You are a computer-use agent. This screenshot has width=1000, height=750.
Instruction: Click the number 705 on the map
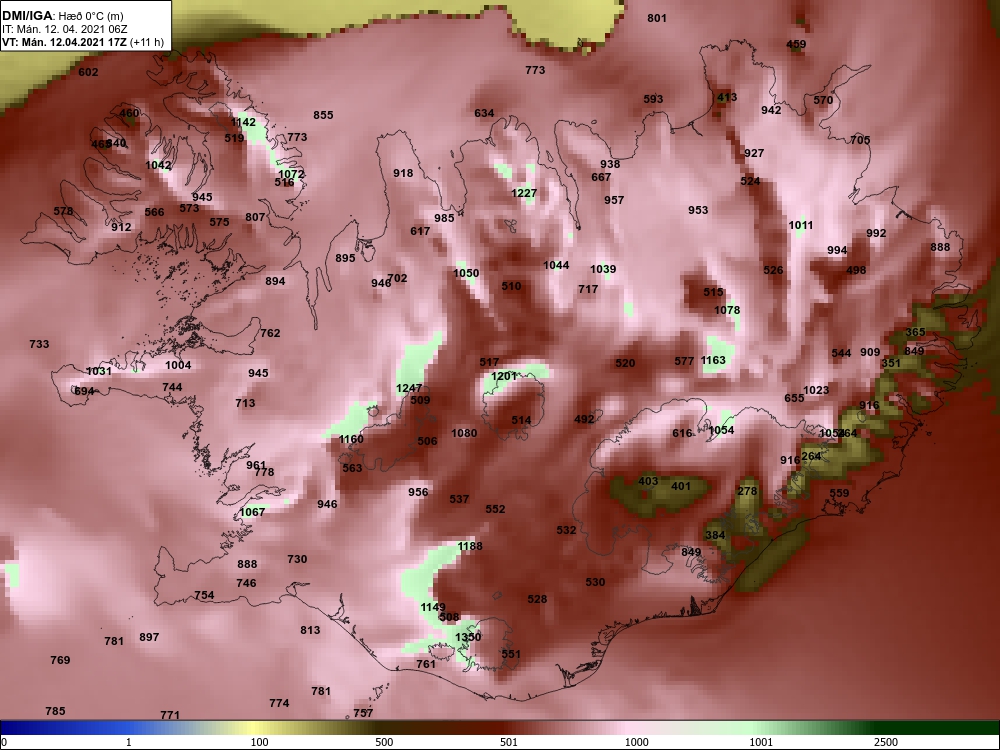click(x=860, y=140)
